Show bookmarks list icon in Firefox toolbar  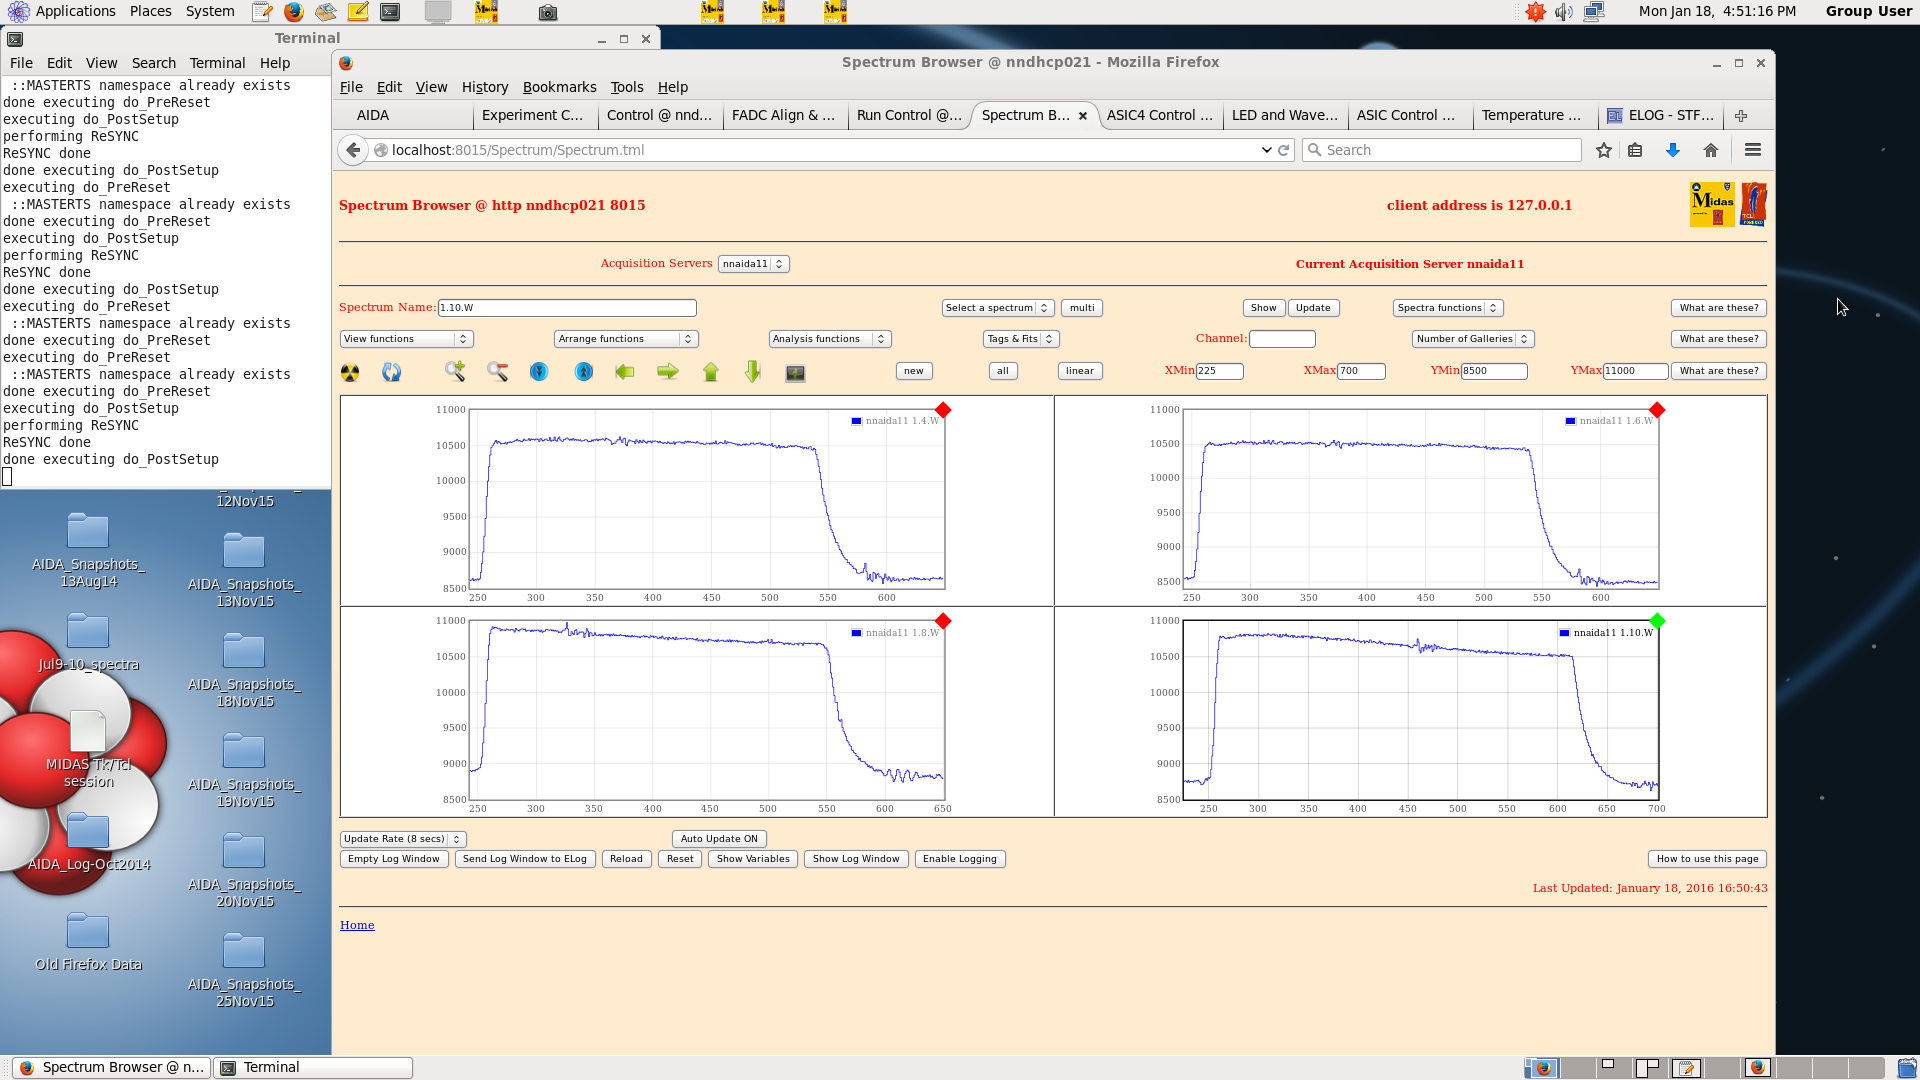tap(1635, 150)
